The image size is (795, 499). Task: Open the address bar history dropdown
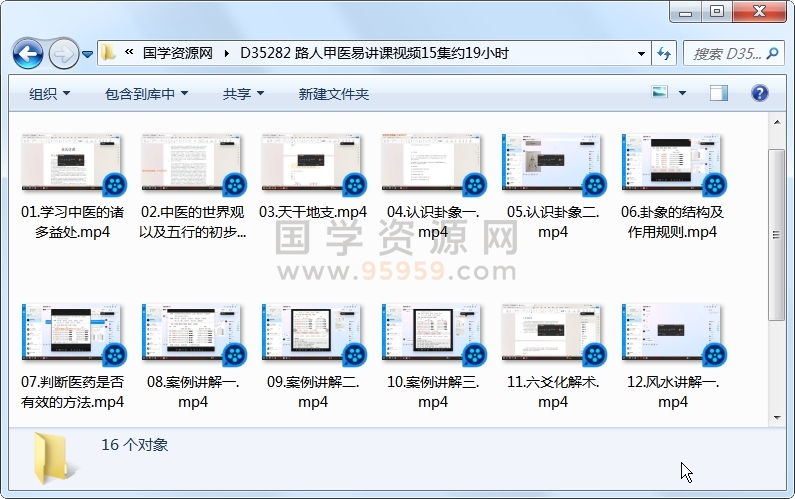pos(641,53)
